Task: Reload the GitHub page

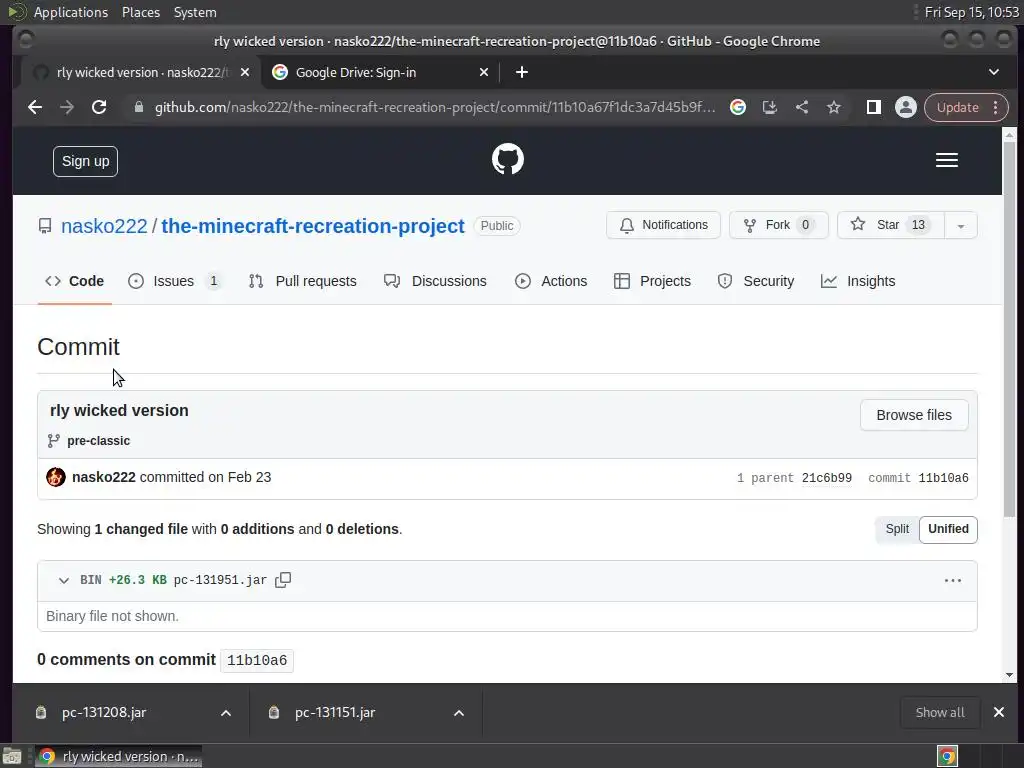Action: click(x=99, y=107)
